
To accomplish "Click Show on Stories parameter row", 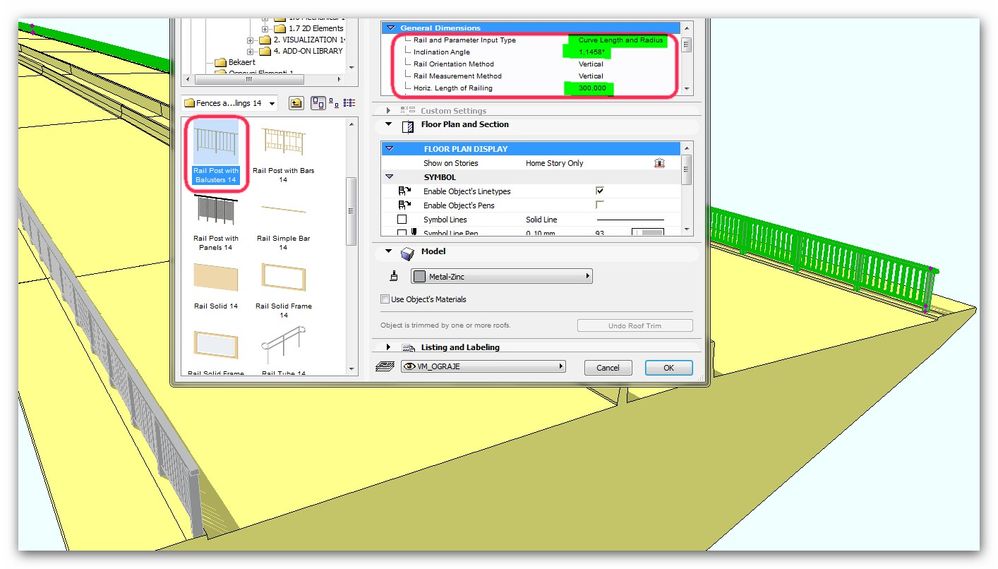I will [x=531, y=163].
